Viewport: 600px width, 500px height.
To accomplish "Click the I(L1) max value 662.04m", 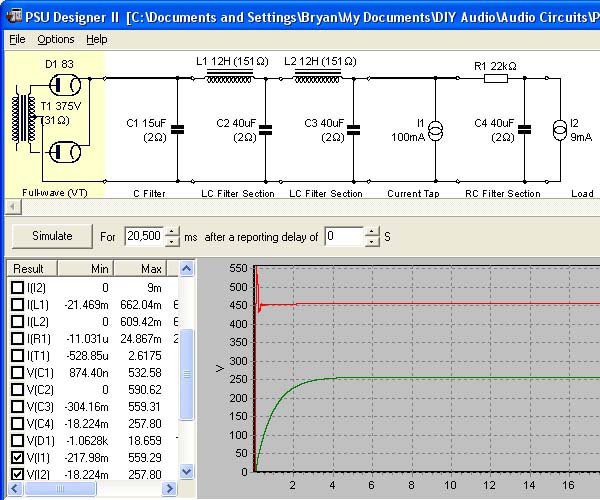I will [140, 305].
